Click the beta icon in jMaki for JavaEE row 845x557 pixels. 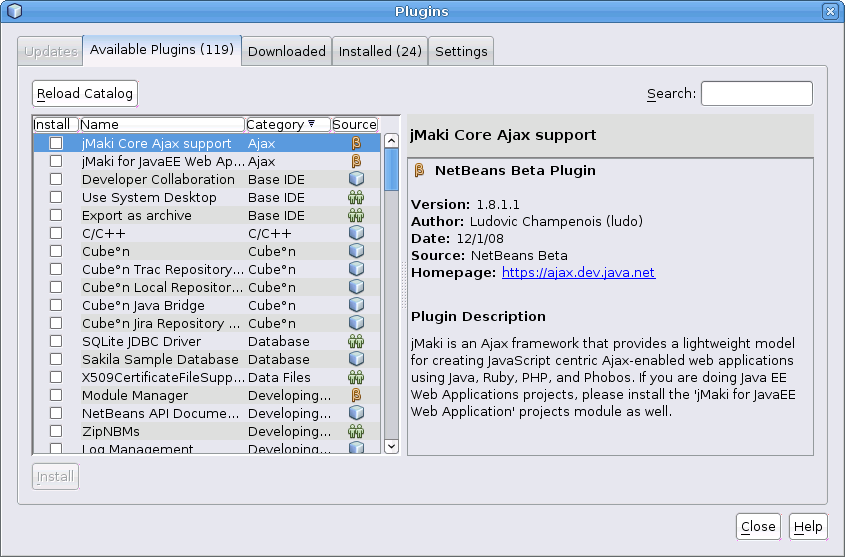click(x=356, y=161)
